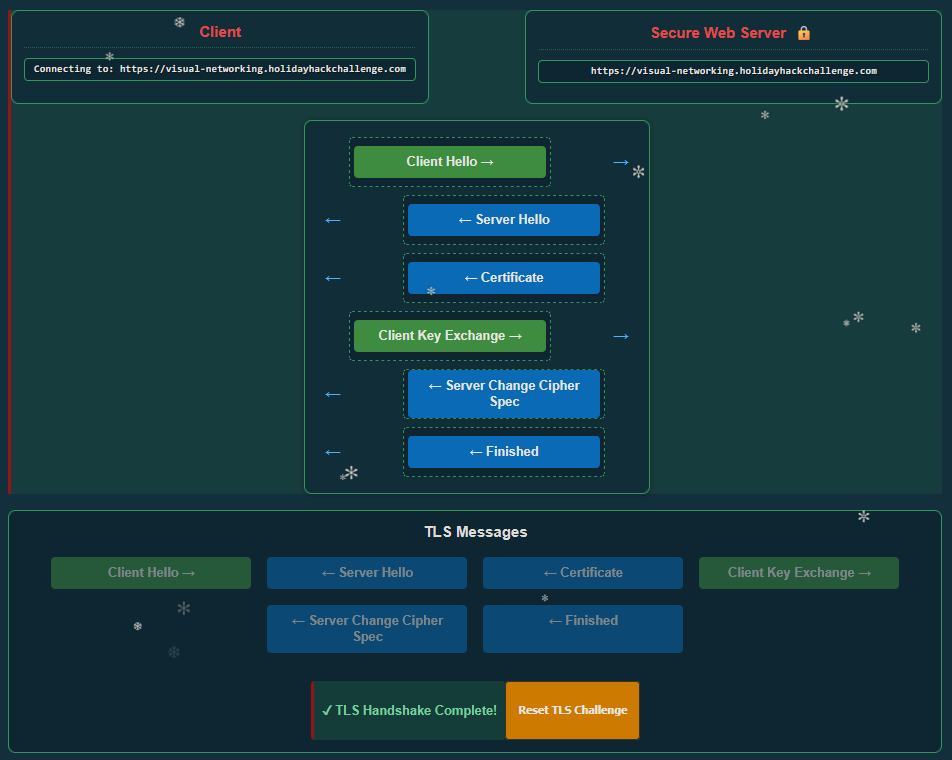Click the left arrow beside placed Finished block

pyautogui.click(x=333, y=452)
